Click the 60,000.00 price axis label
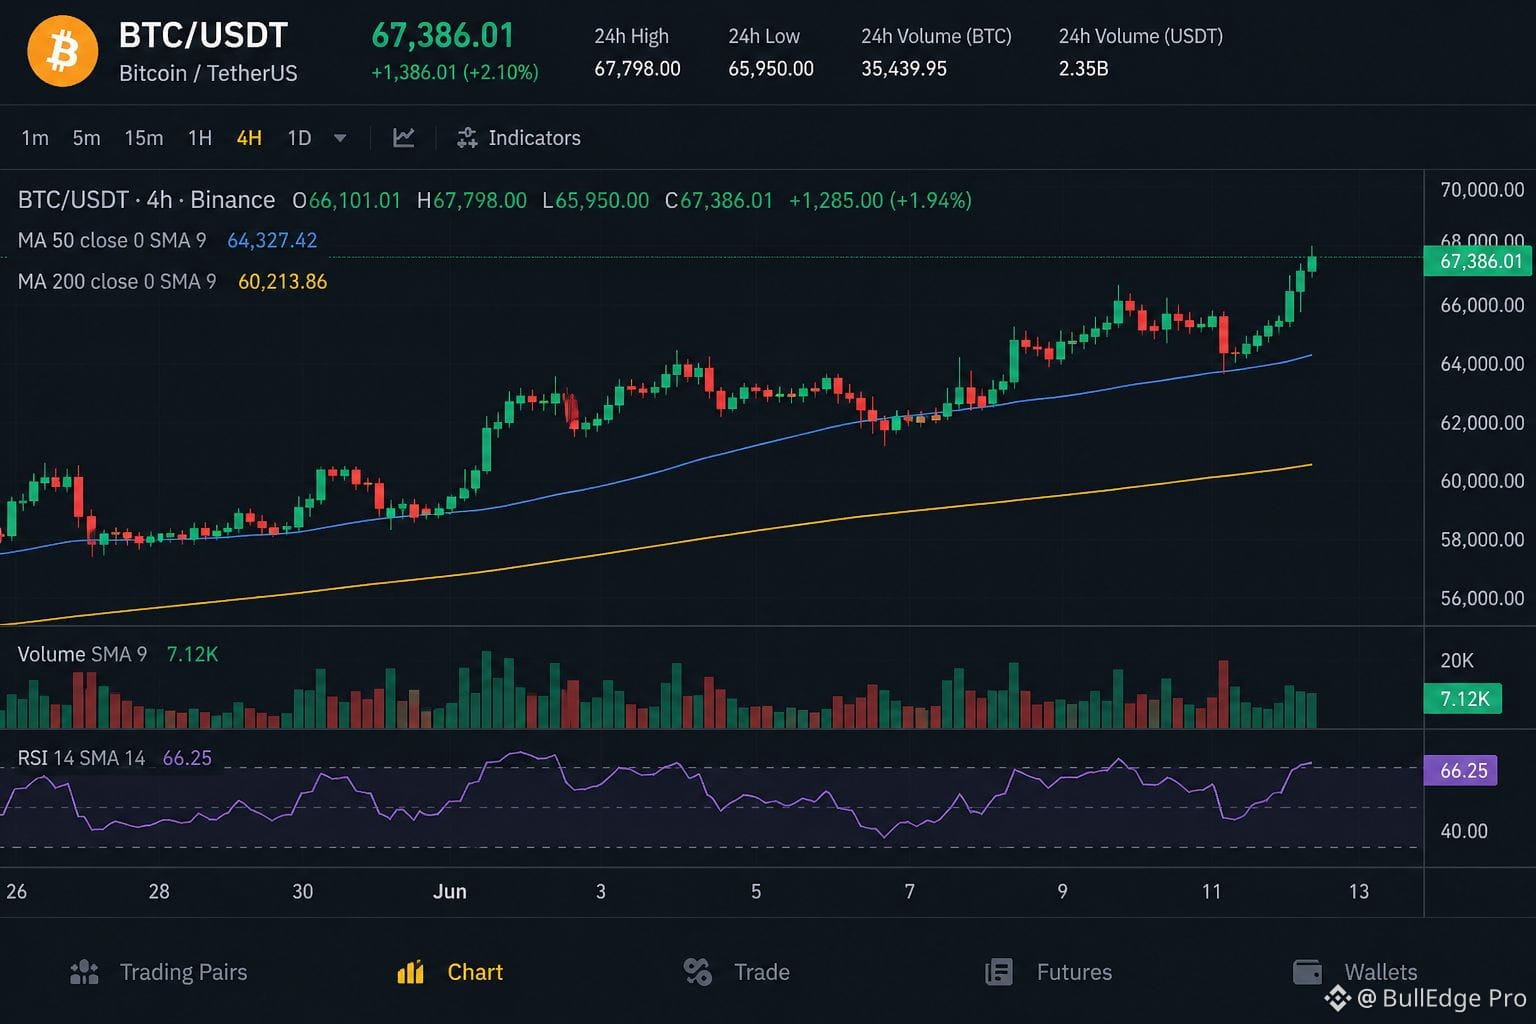1536x1024 pixels. [x=1482, y=481]
